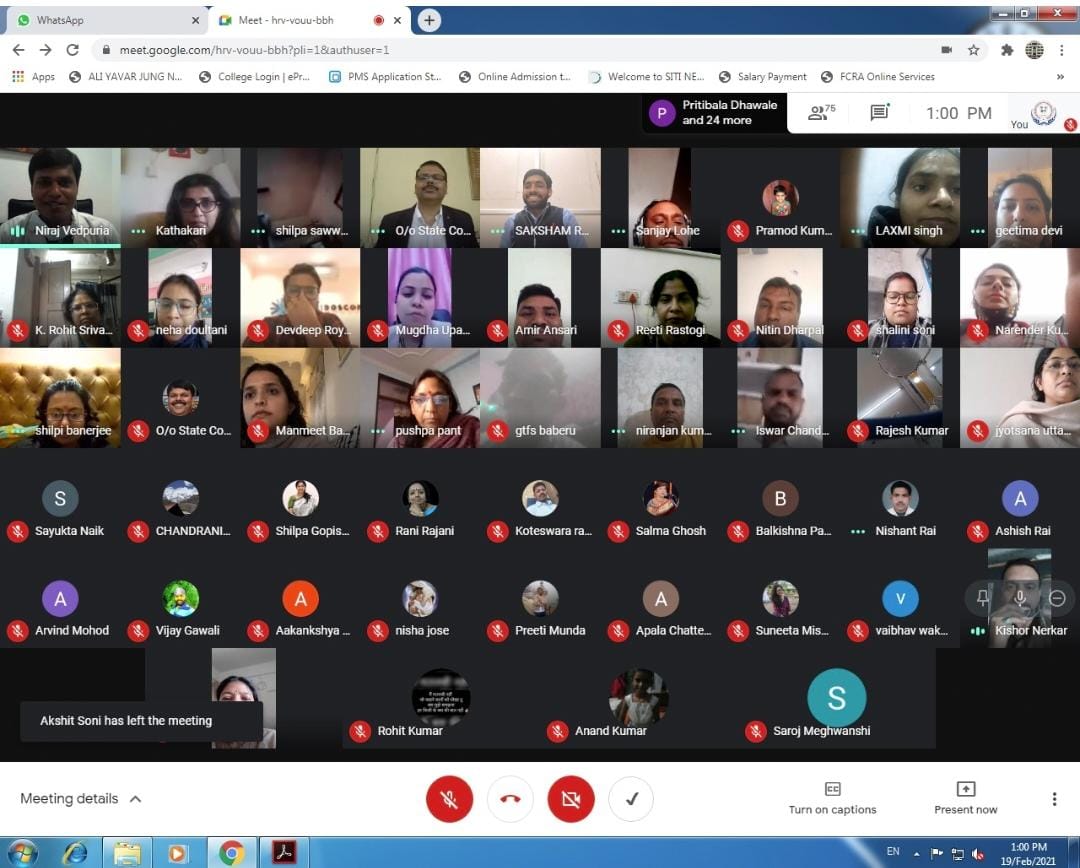Toggle the microphone mute button
1080x868 pixels.
449,799
